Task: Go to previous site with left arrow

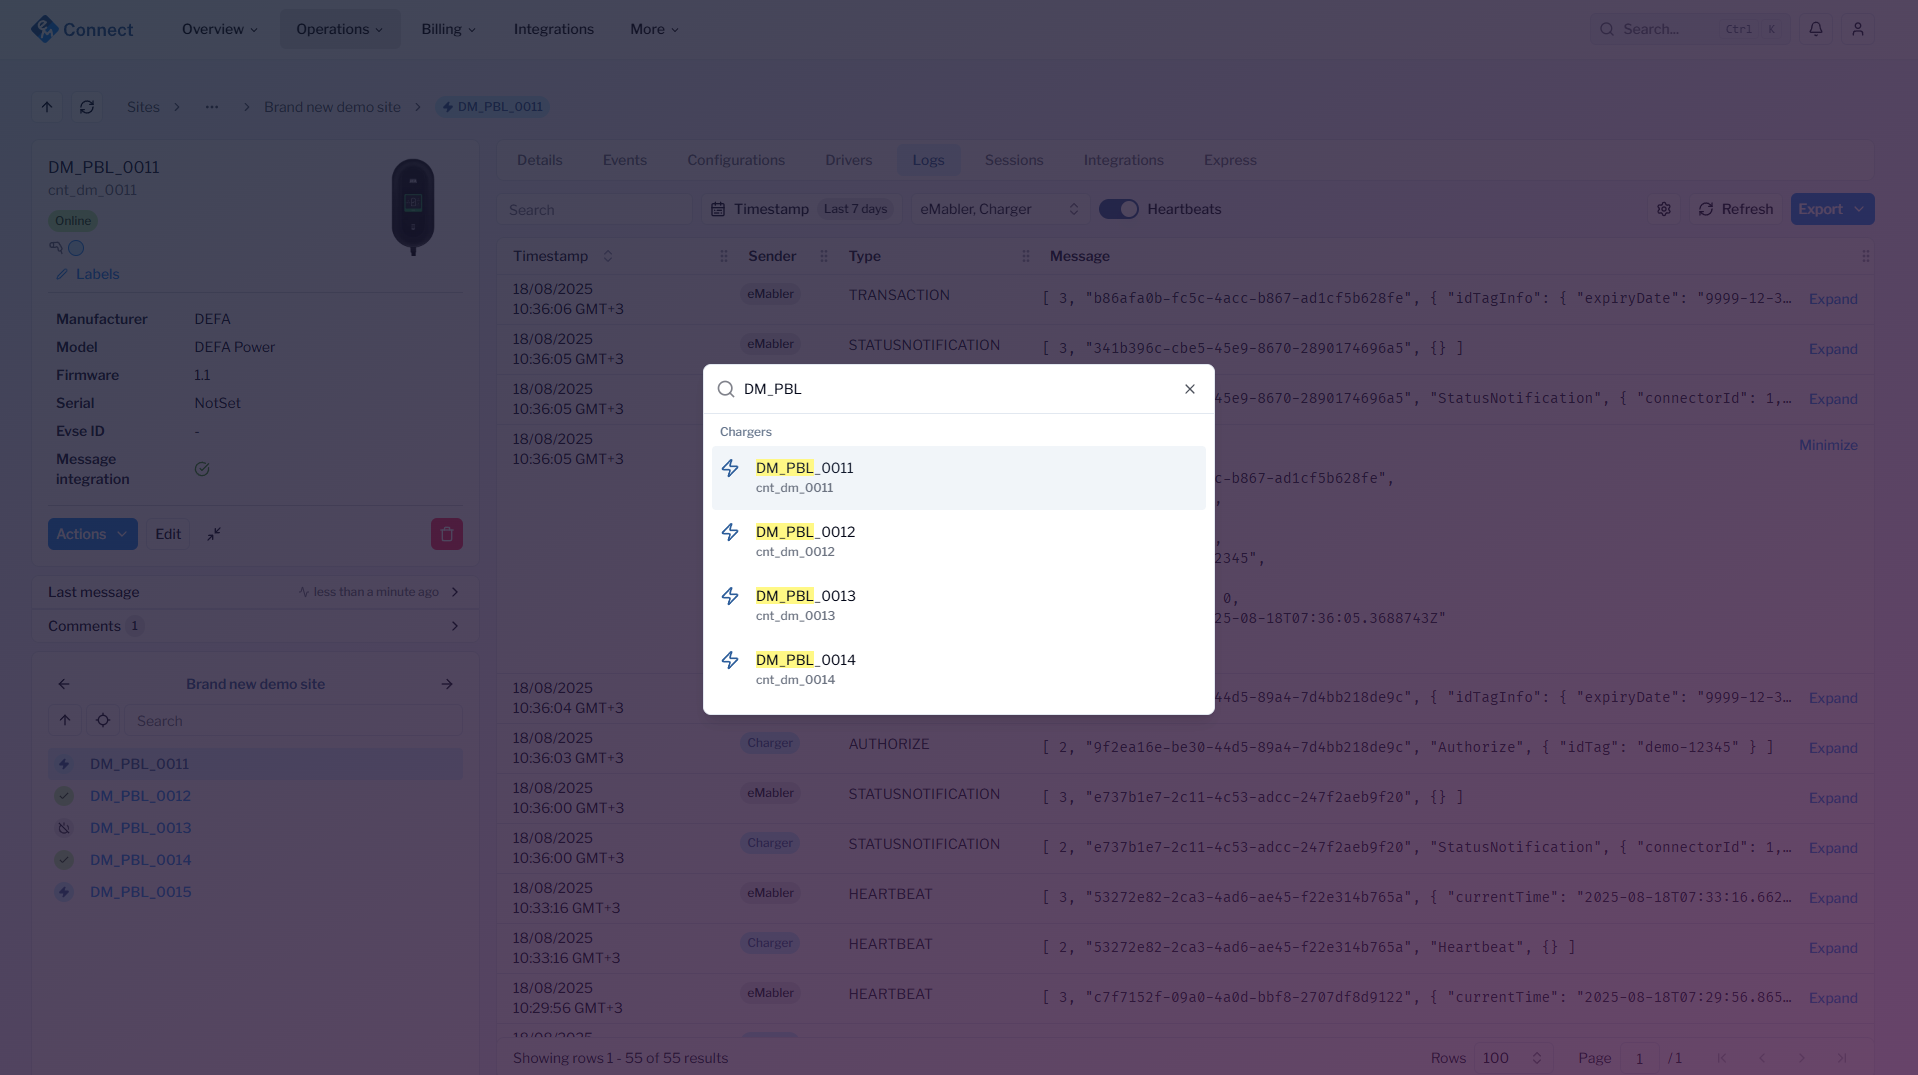Action: tap(64, 684)
